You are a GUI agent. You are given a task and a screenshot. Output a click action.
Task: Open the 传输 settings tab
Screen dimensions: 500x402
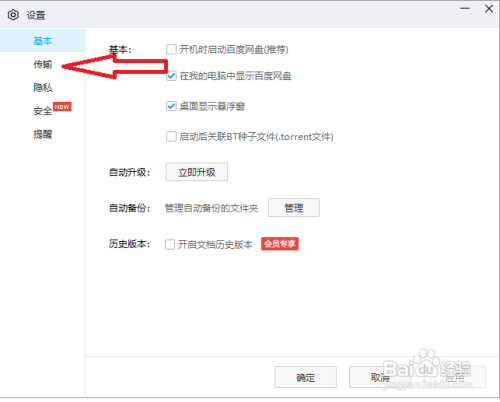(x=43, y=64)
